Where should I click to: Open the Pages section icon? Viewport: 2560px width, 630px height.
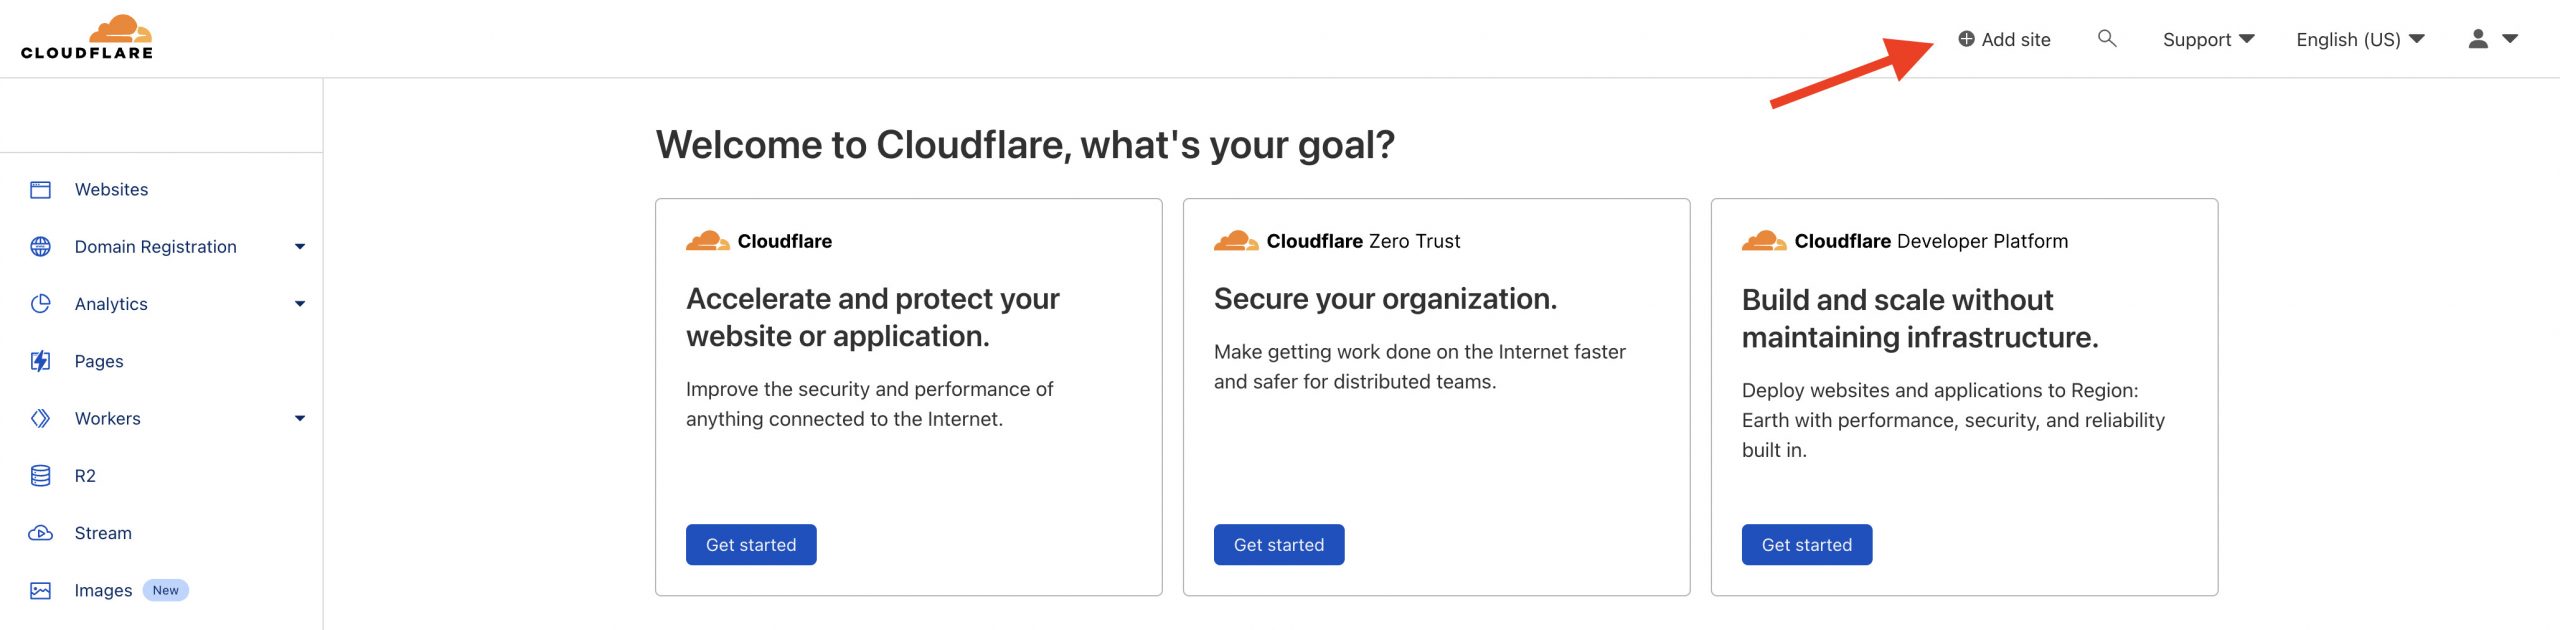coord(42,361)
